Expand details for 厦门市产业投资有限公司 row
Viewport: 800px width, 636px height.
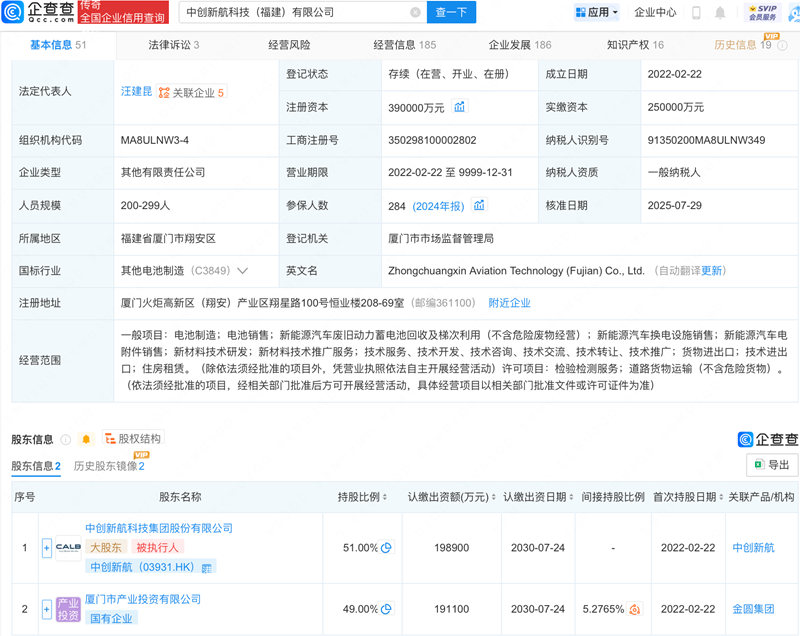pyautogui.click(x=44, y=608)
